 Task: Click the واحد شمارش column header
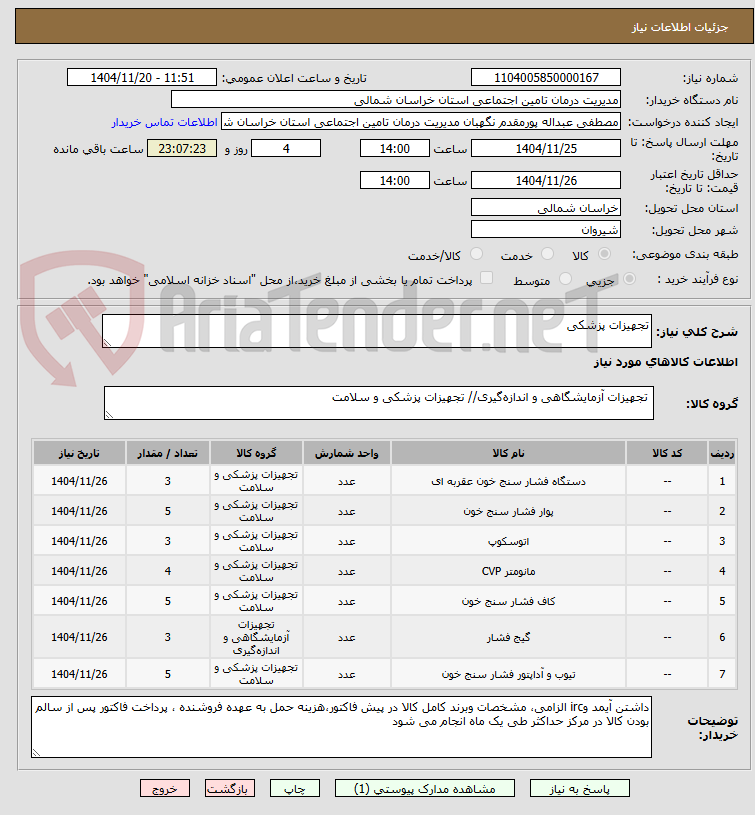coord(347,453)
